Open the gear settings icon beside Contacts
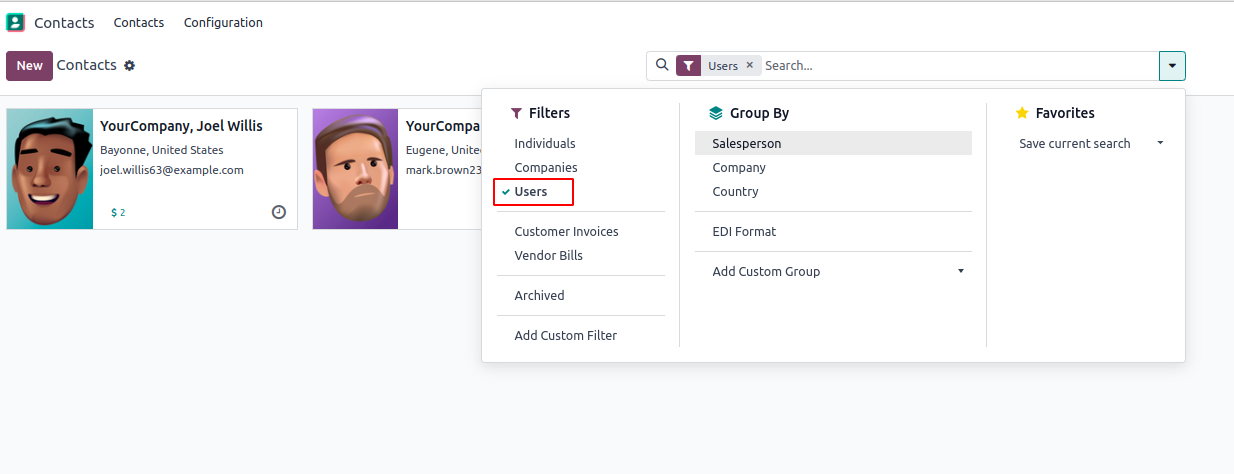 [129, 66]
